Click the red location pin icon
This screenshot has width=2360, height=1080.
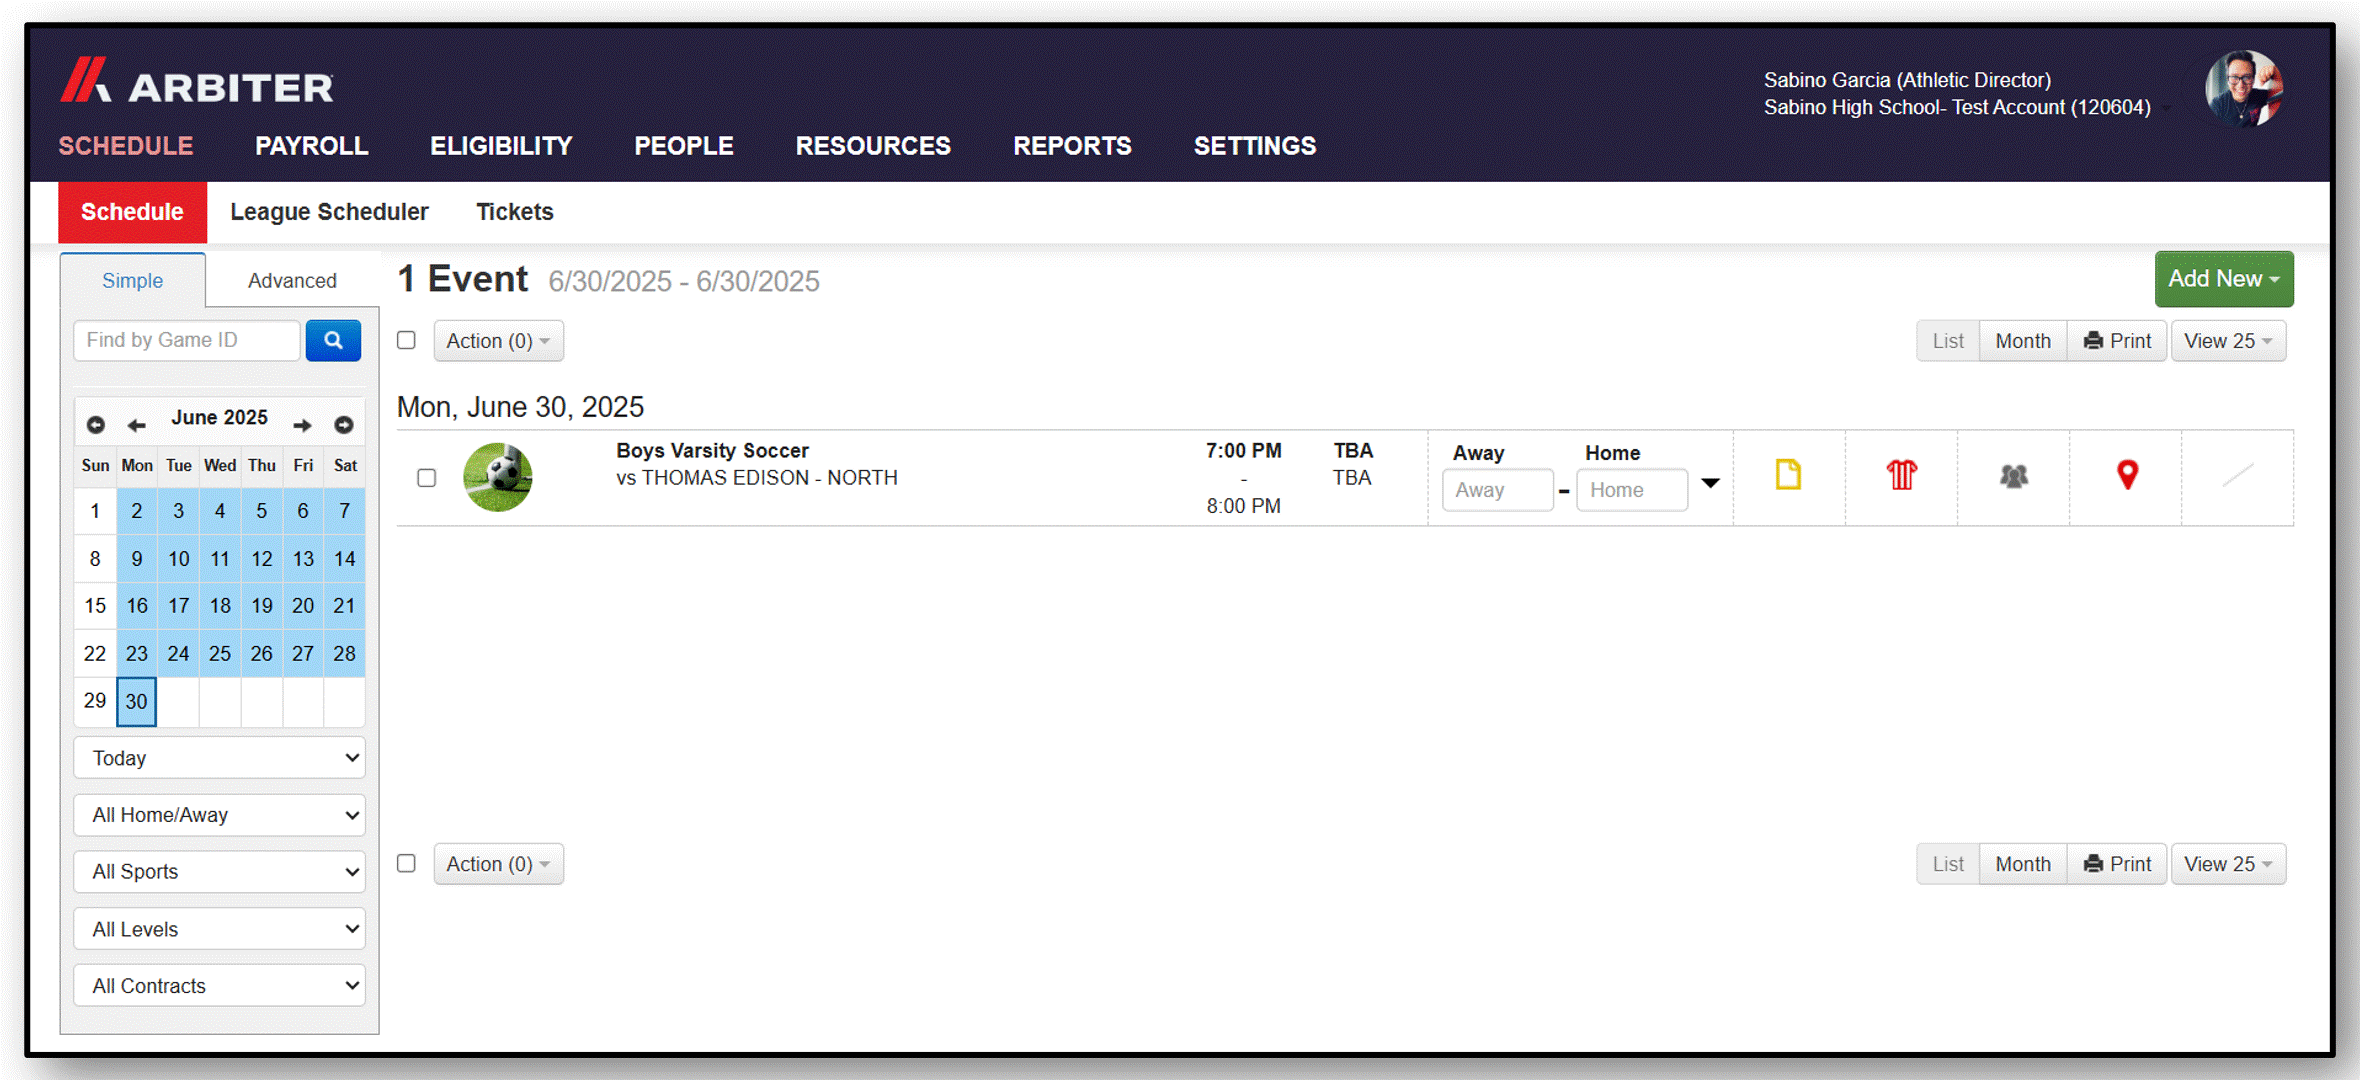pos(2127,475)
